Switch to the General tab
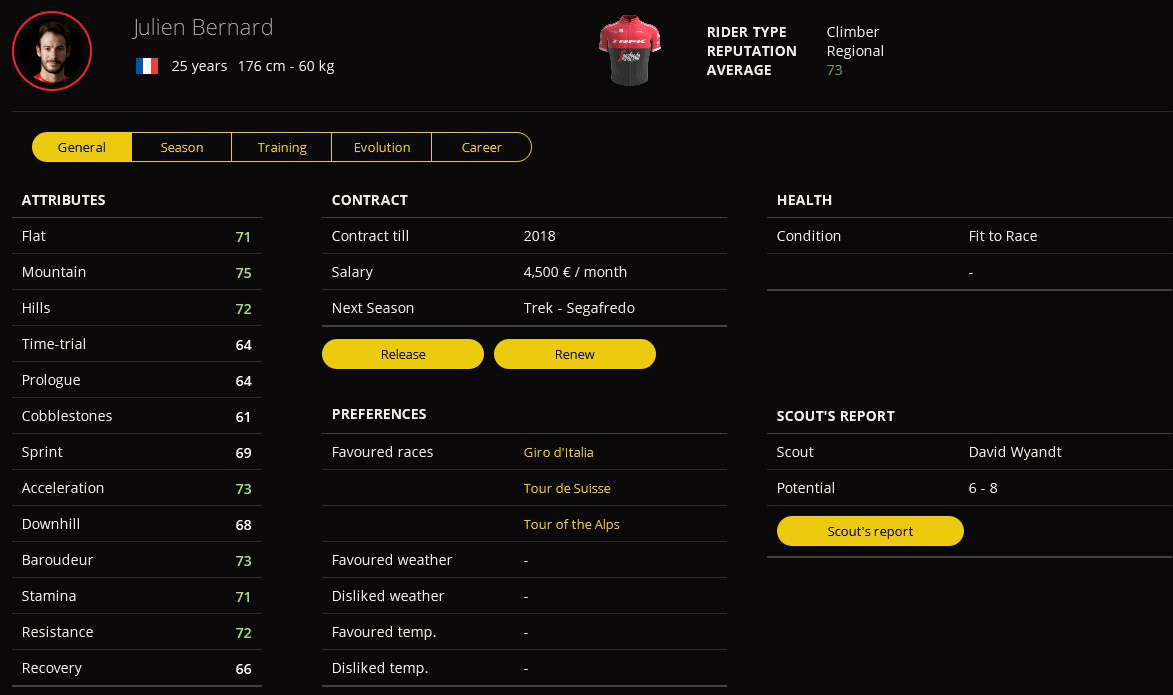Viewport: 1173px width, 695px height. (82, 147)
